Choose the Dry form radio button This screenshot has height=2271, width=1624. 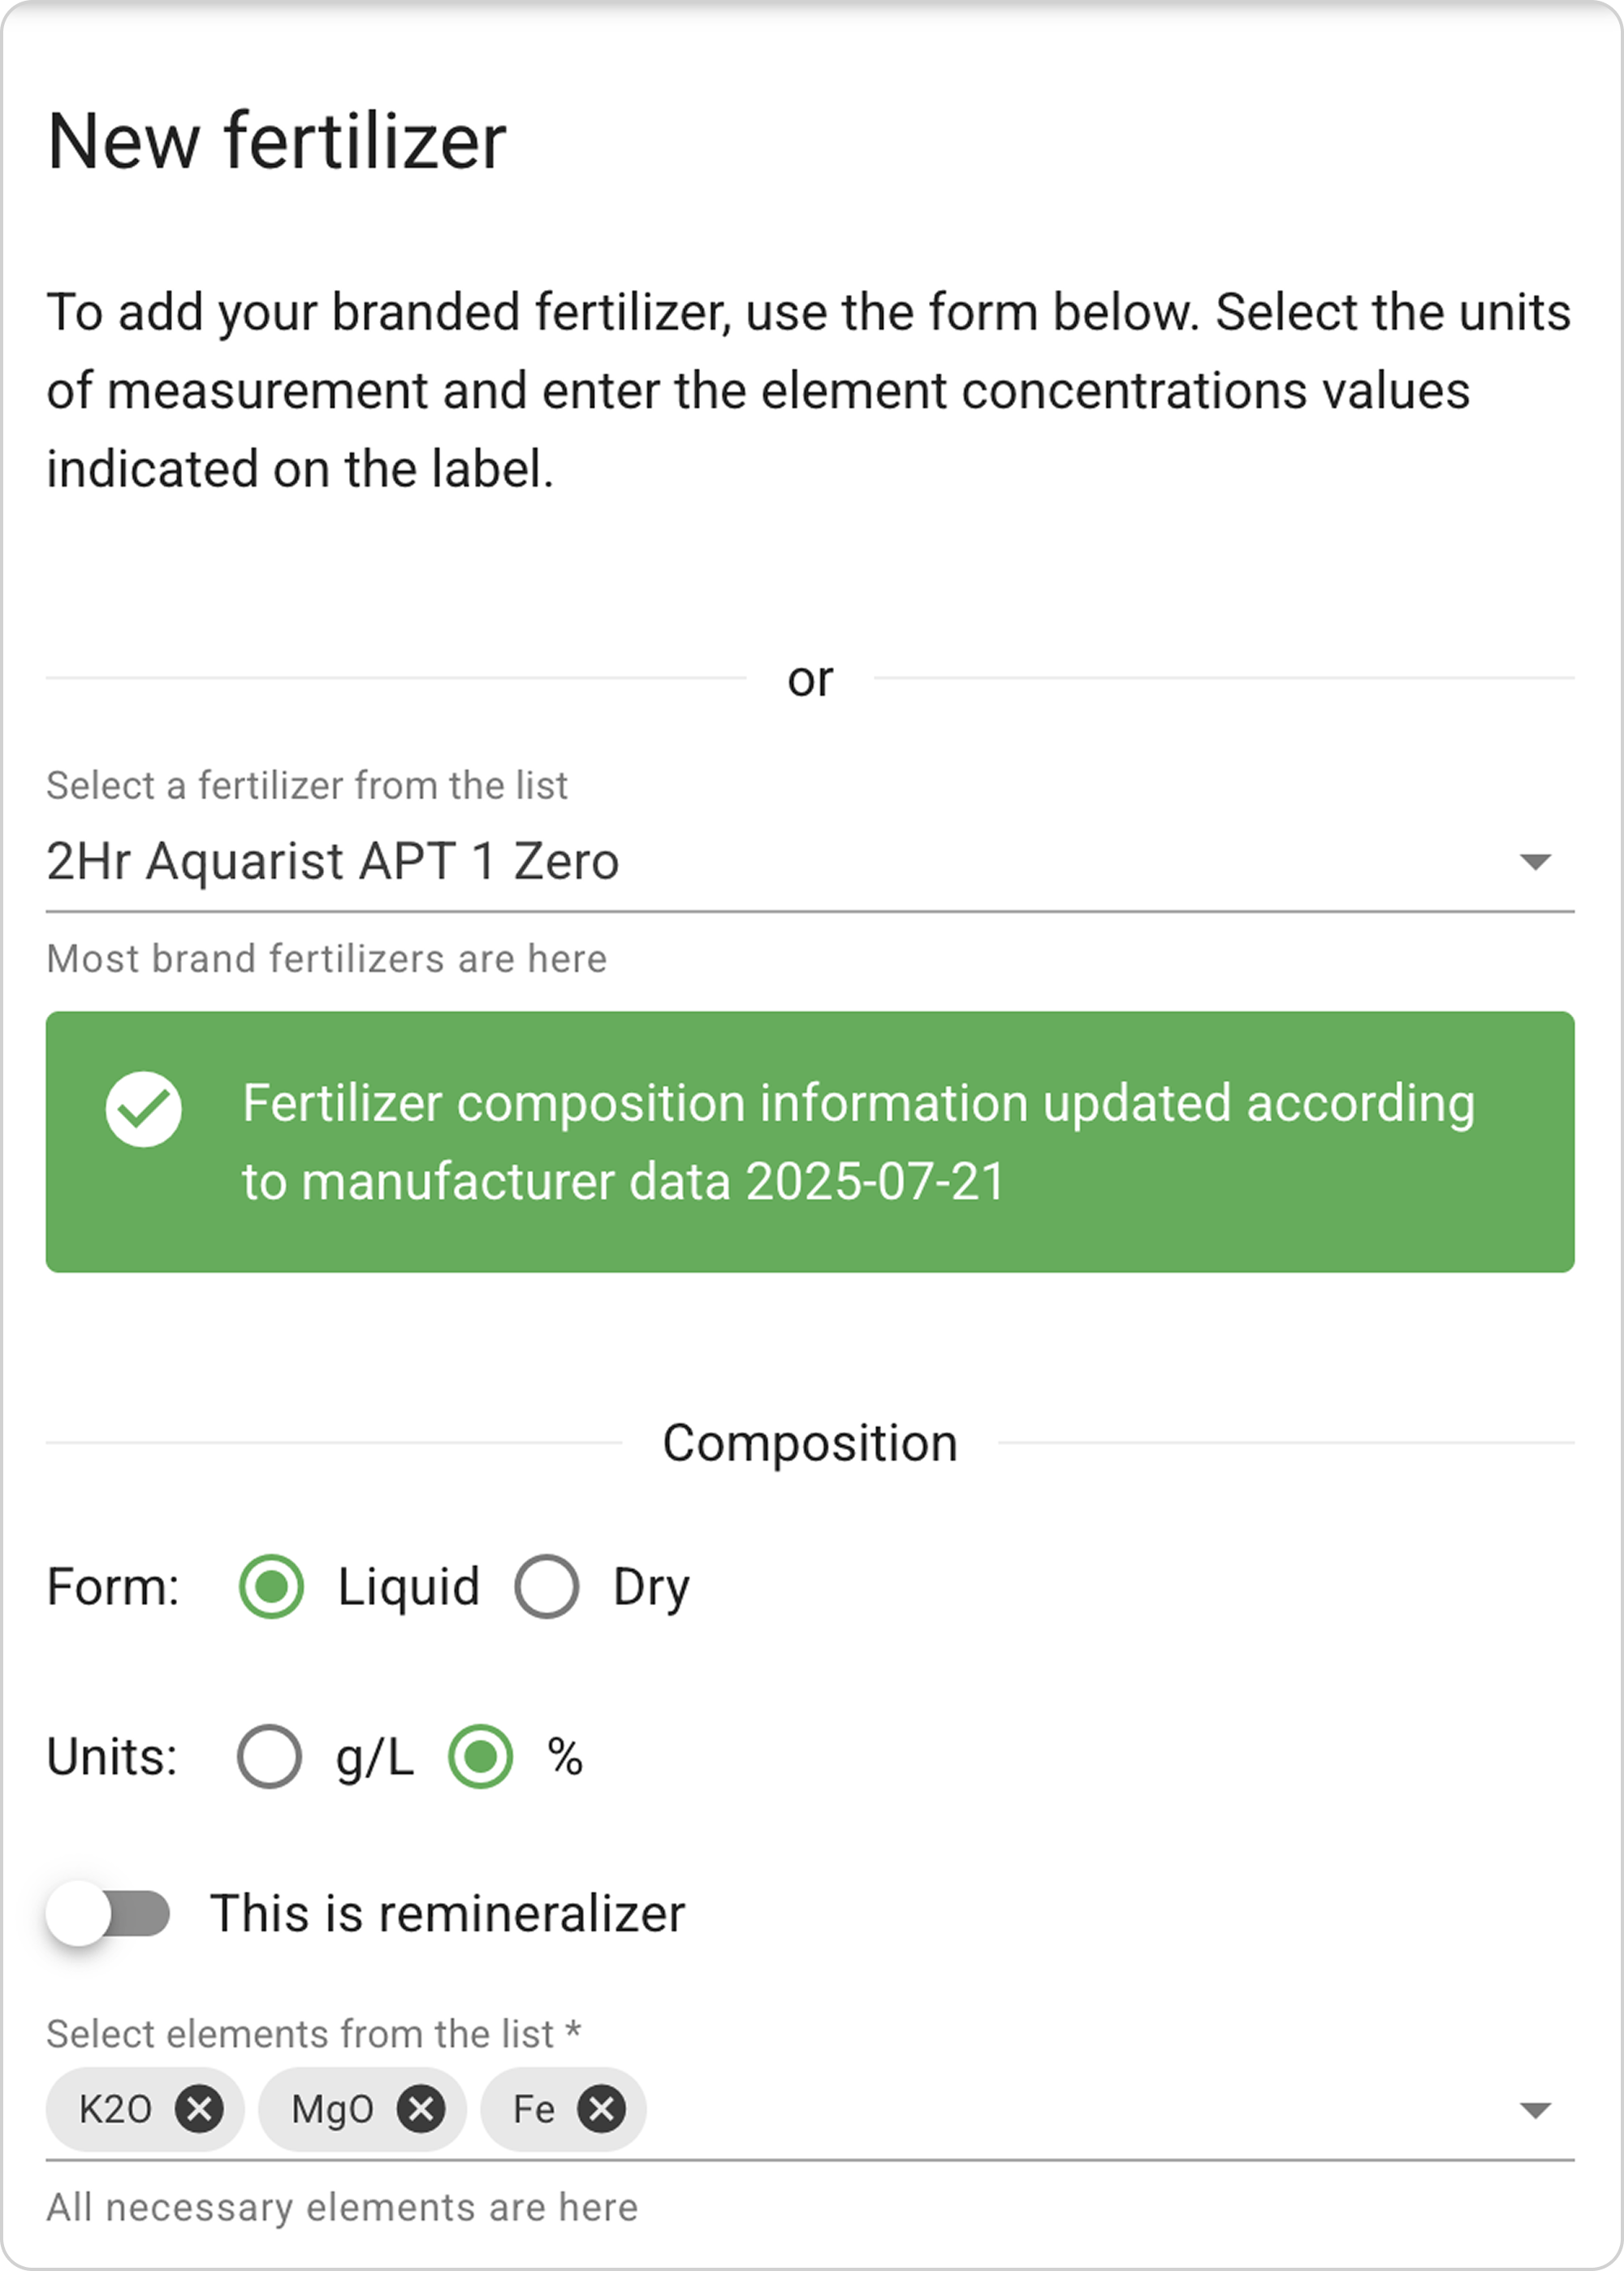(x=547, y=1587)
